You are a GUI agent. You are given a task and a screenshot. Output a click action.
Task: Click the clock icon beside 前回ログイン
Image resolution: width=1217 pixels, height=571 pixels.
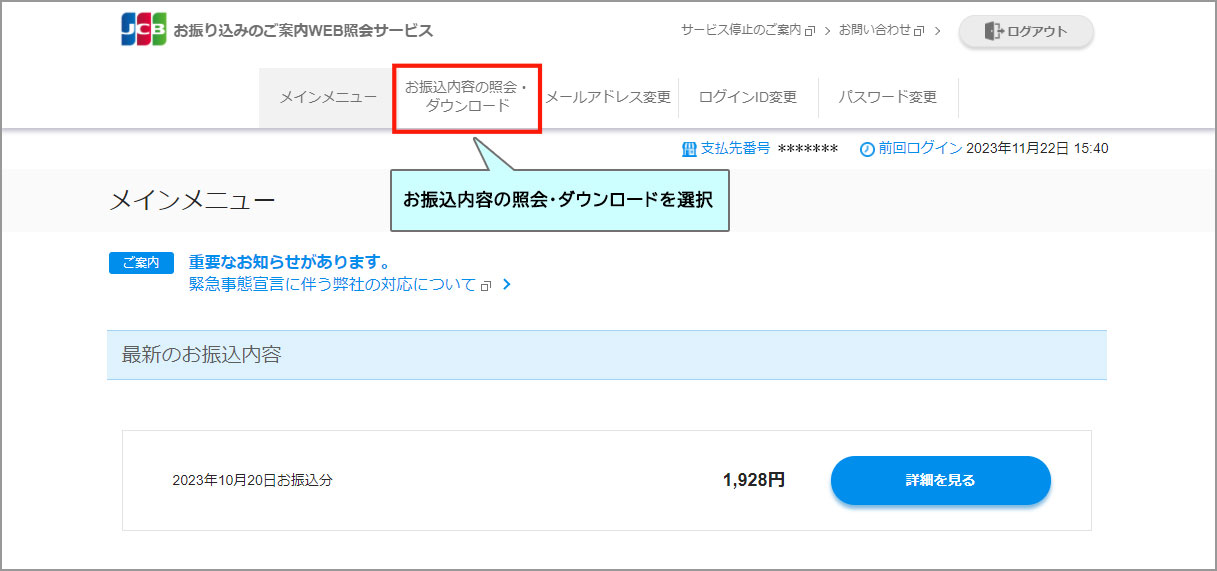[867, 149]
